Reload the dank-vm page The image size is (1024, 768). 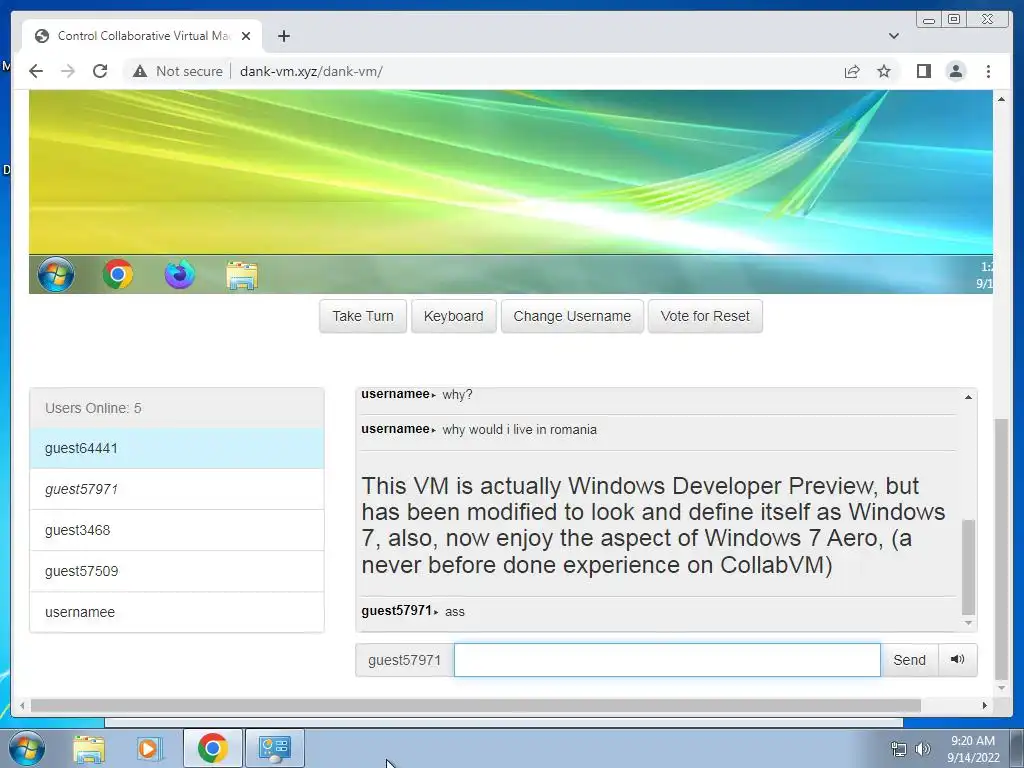point(100,71)
